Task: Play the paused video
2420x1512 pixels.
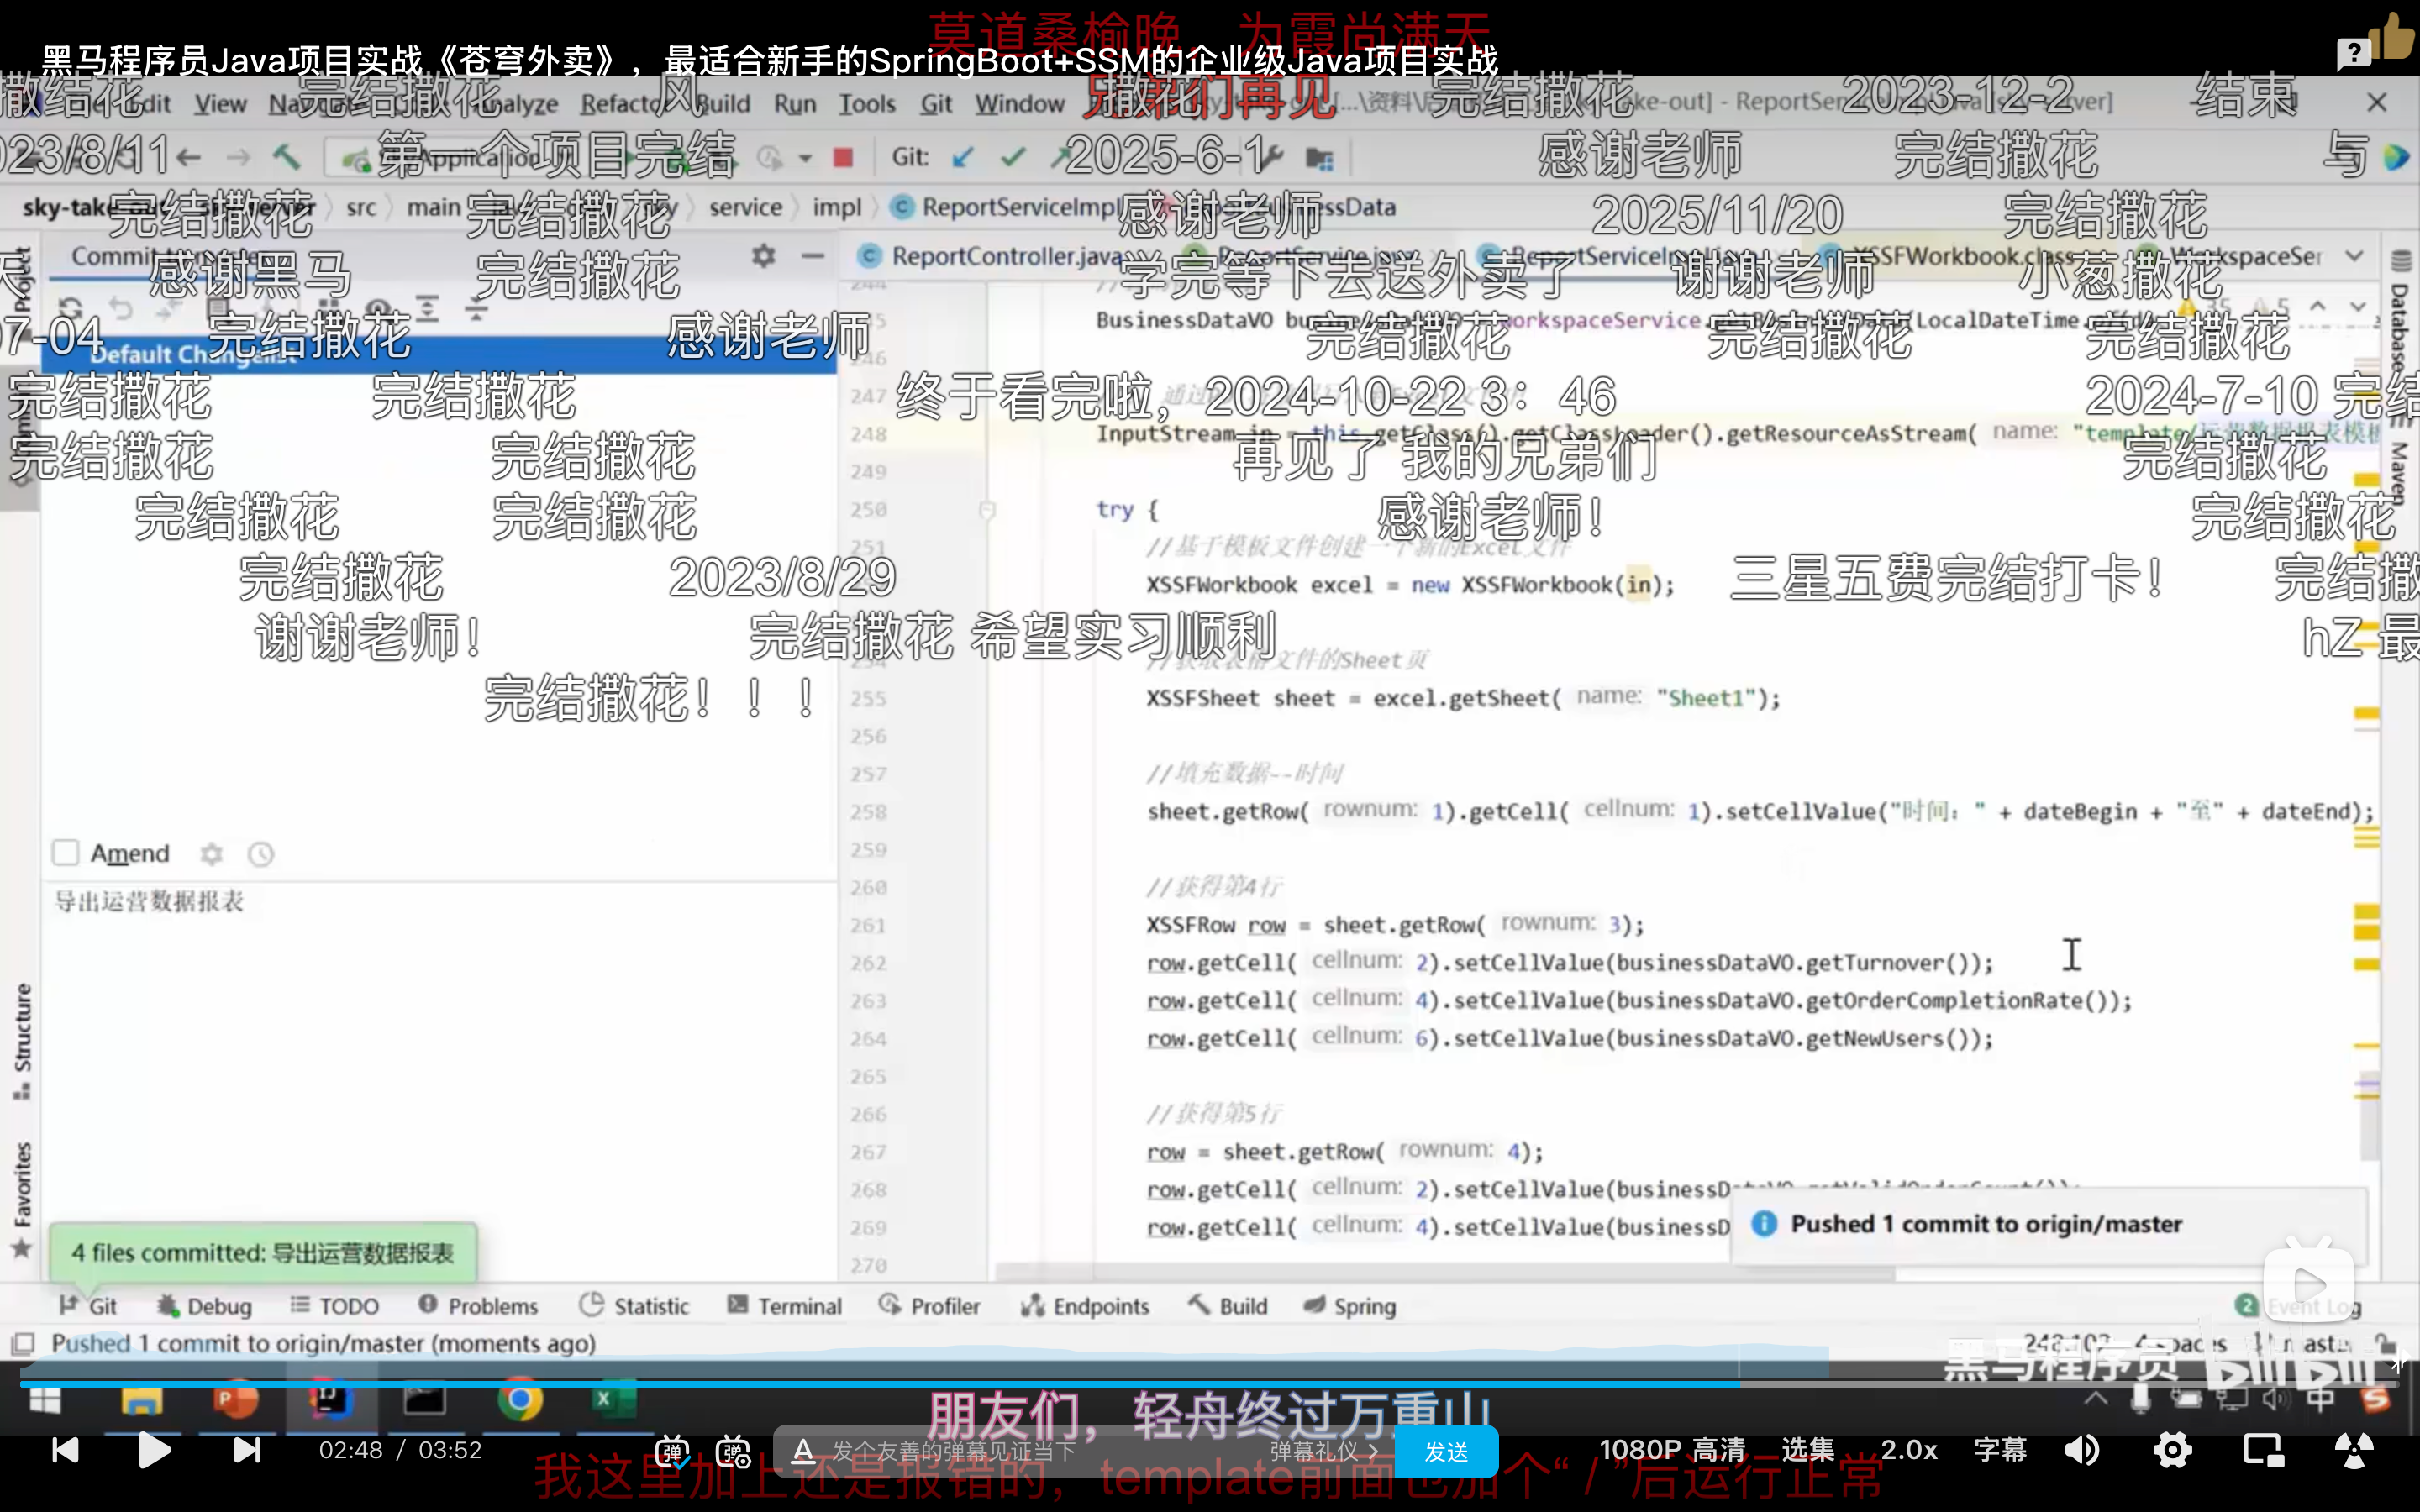Action: point(153,1450)
